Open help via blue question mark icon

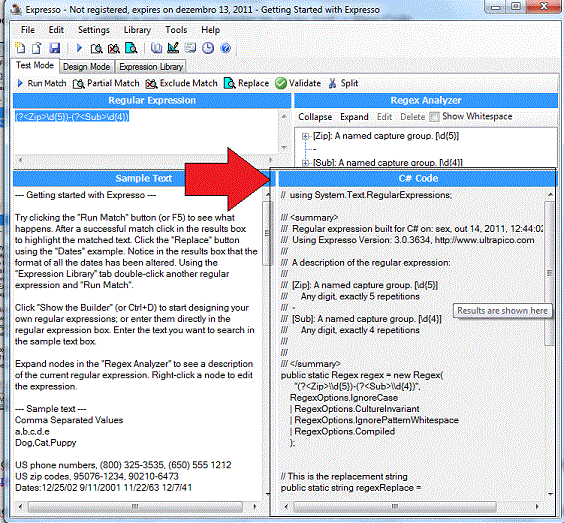226,48
